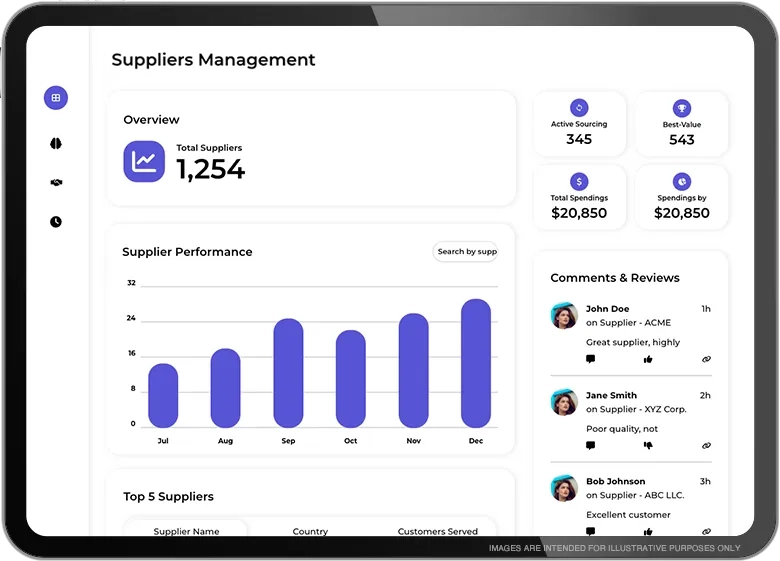Copy link to John Doe's review

[x=706, y=359]
